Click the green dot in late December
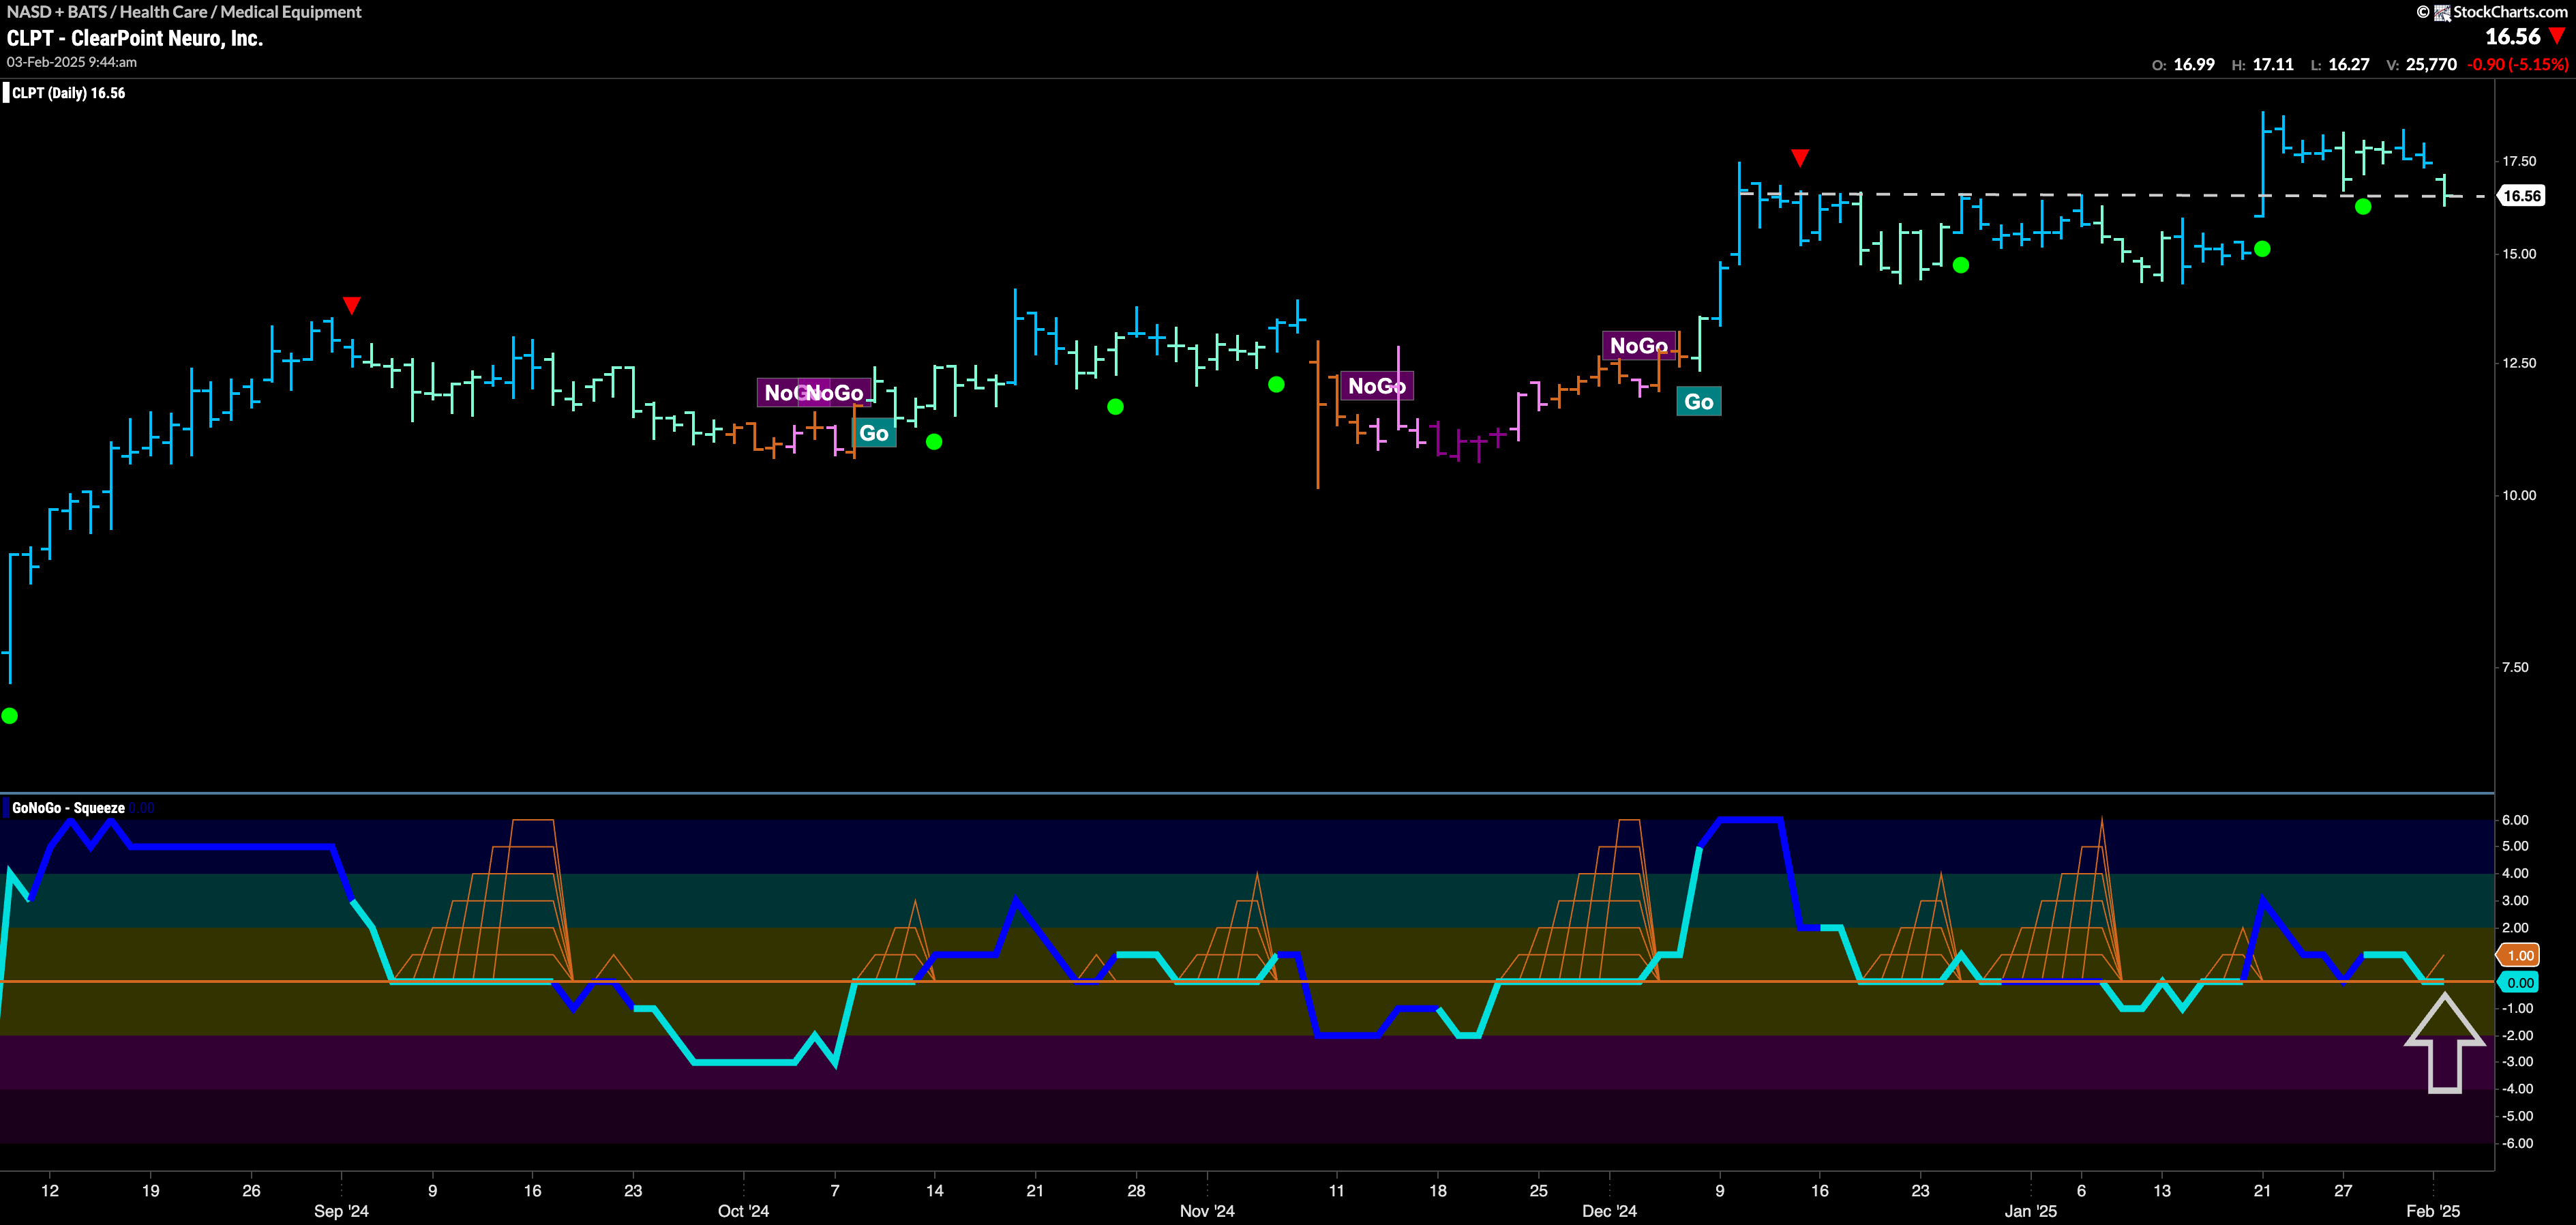2576x1225 pixels. [1961, 265]
